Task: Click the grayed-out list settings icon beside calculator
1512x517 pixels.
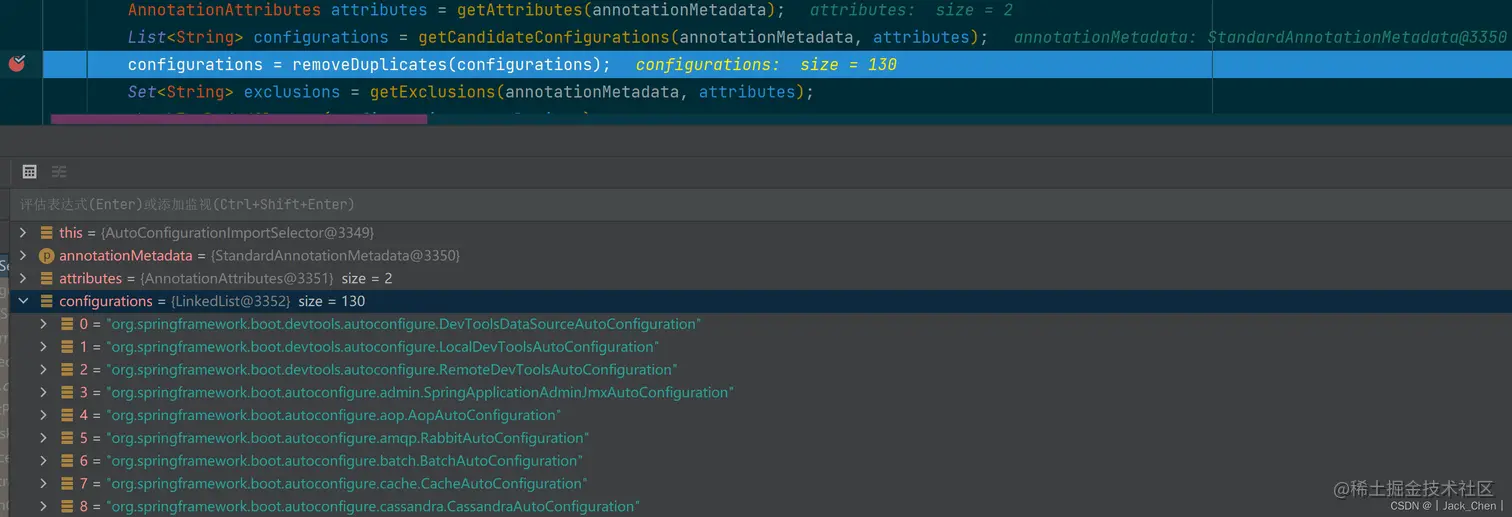Action: pyautogui.click(x=59, y=171)
